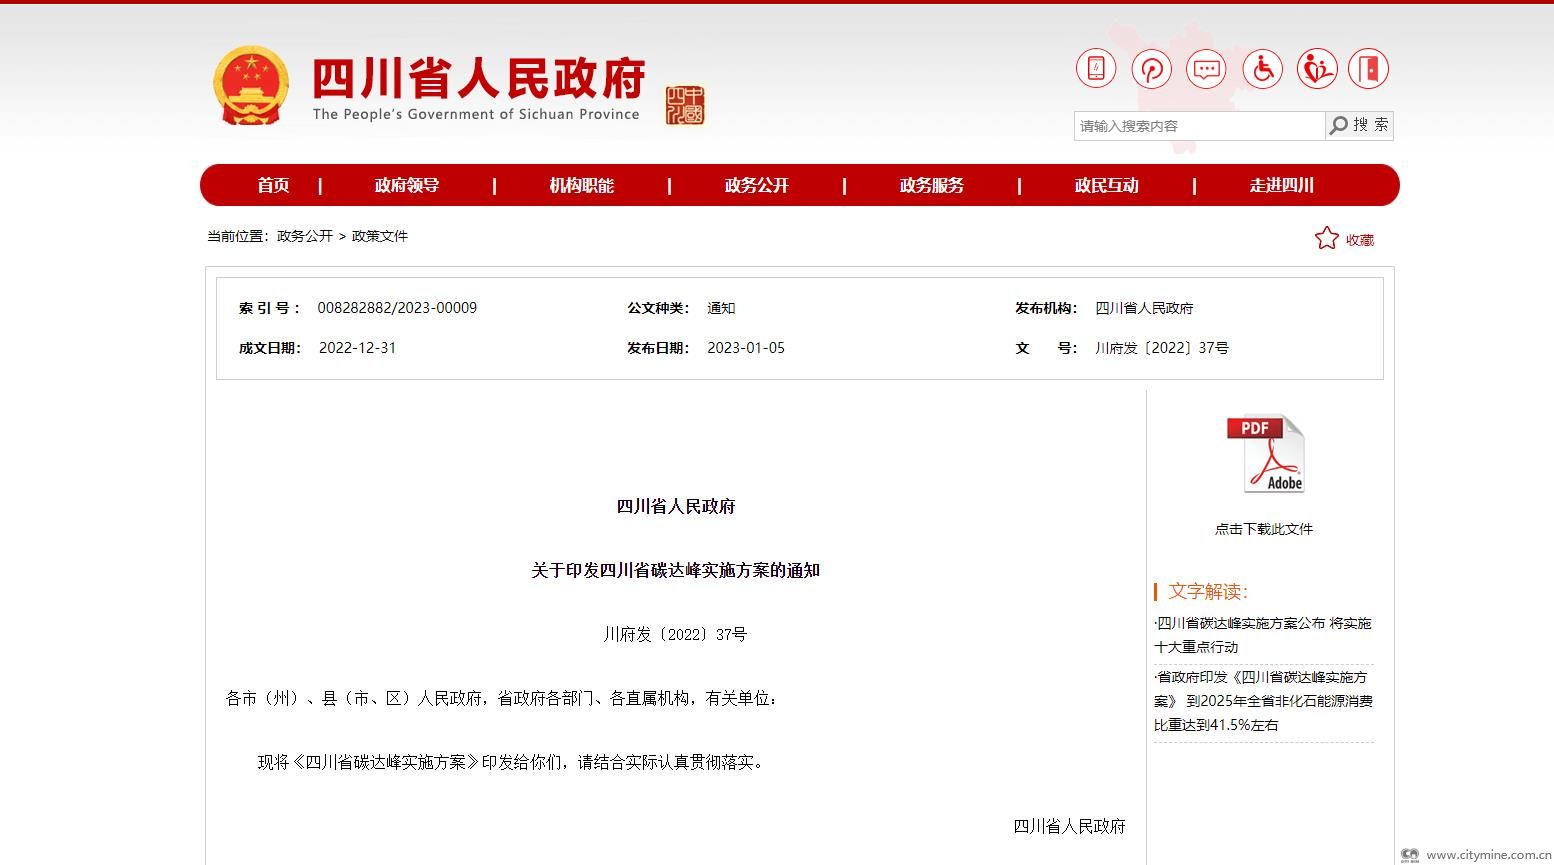The height and width of the screenshot is (865, 1554).
Task: Click the 点击下载此文件 download link
Action: click(1263, 529)
